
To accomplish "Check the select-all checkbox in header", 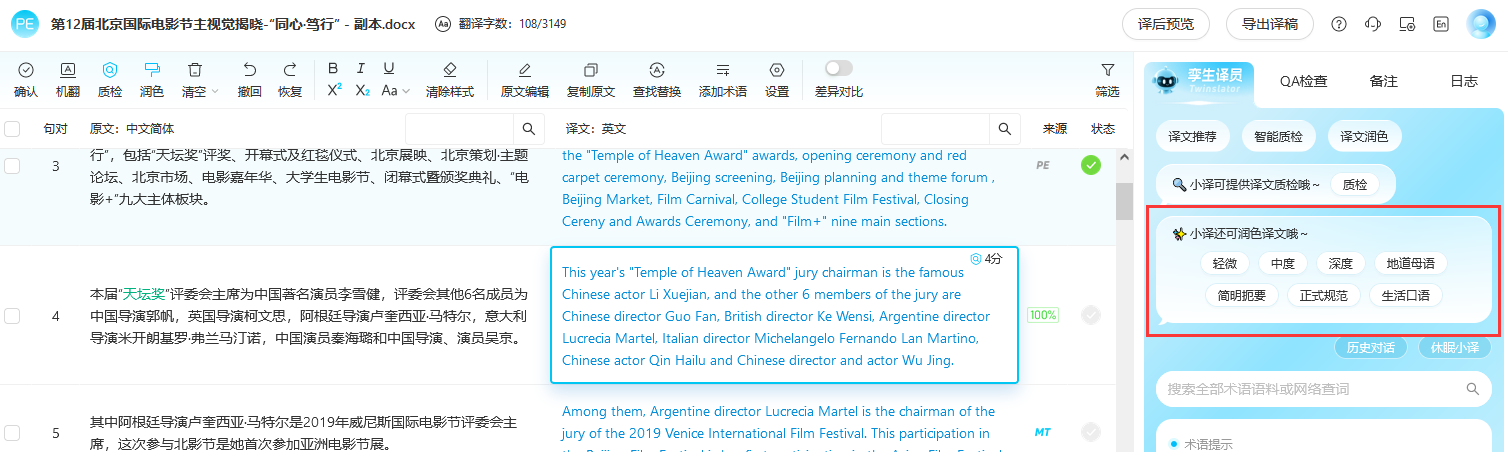I will [12, 129].
